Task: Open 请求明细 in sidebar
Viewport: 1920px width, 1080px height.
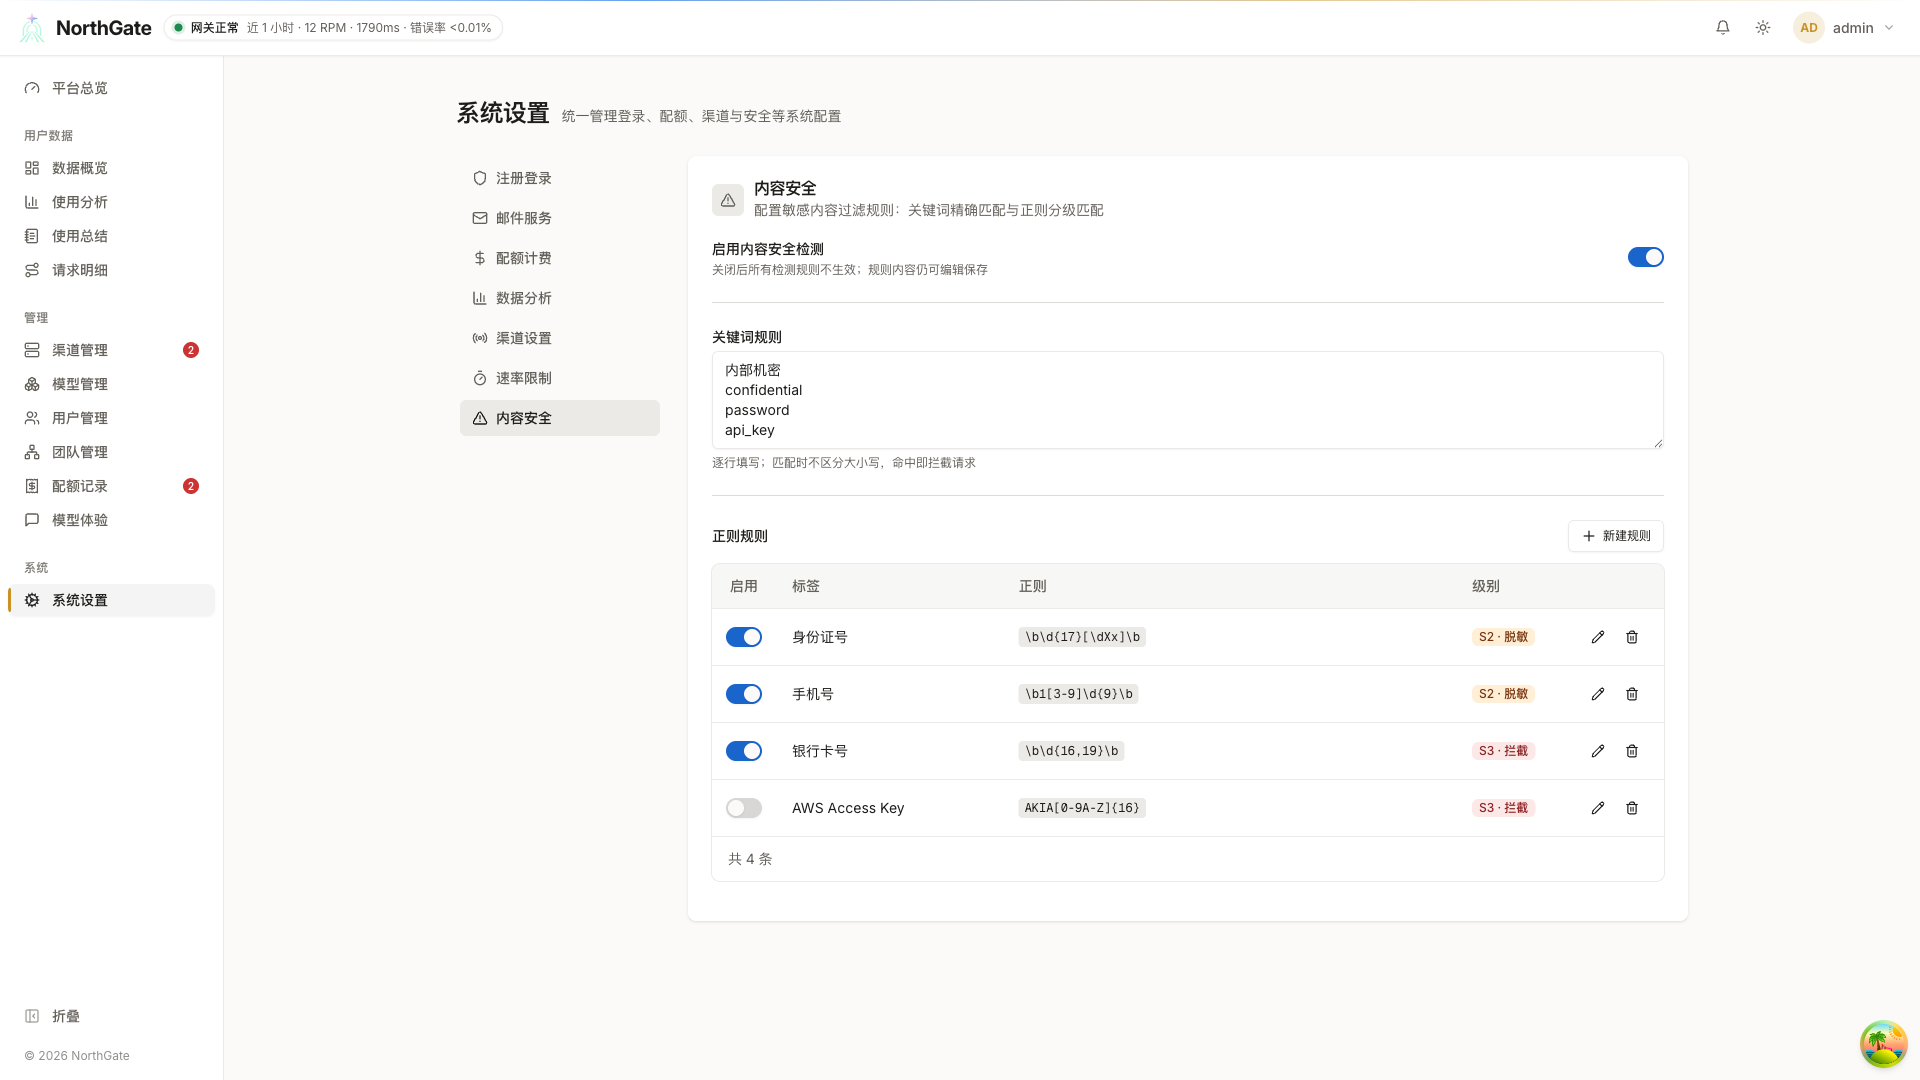Action: [111, 270]
